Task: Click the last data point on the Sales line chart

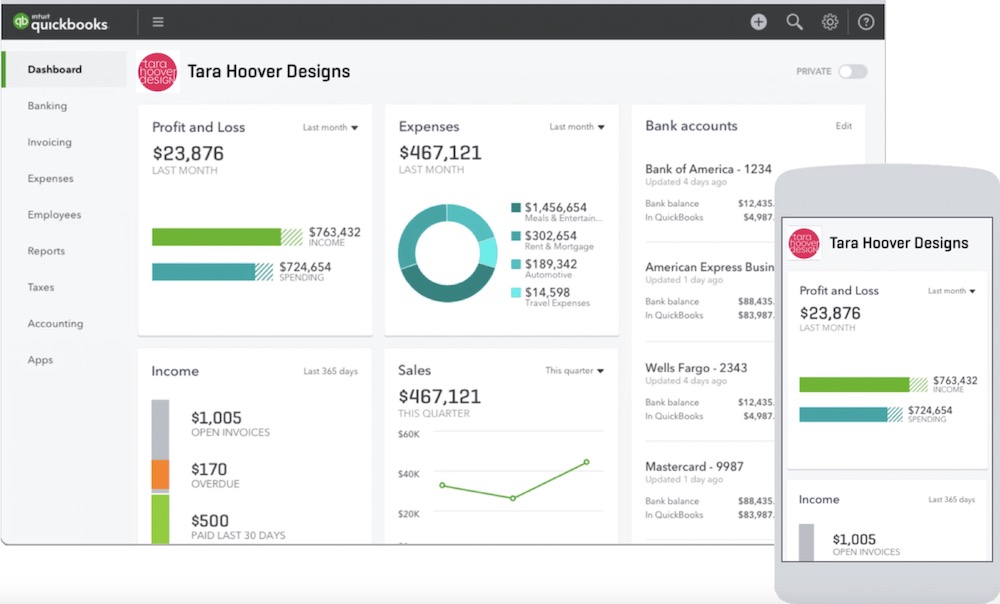Action: click(x=586, y=462)
